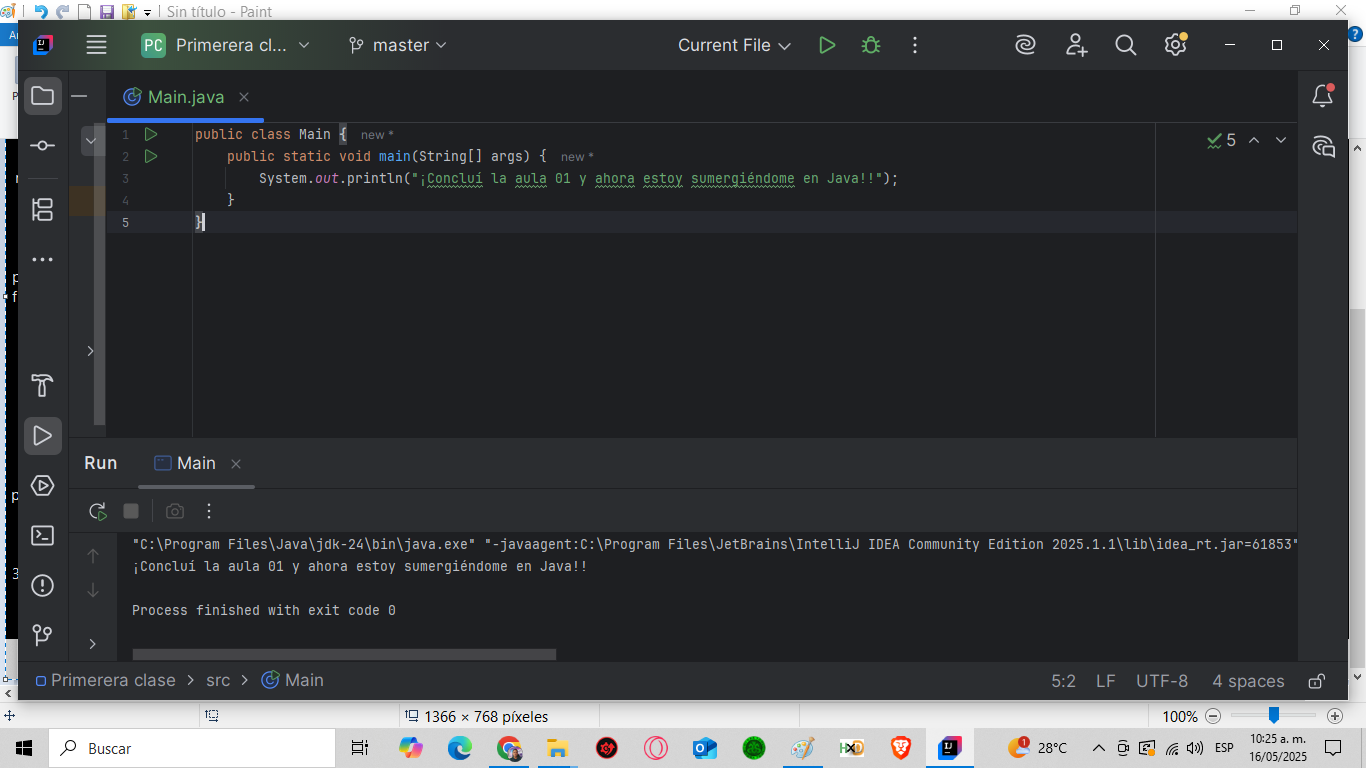Open the Services tool window icon

tap(42, 486)
